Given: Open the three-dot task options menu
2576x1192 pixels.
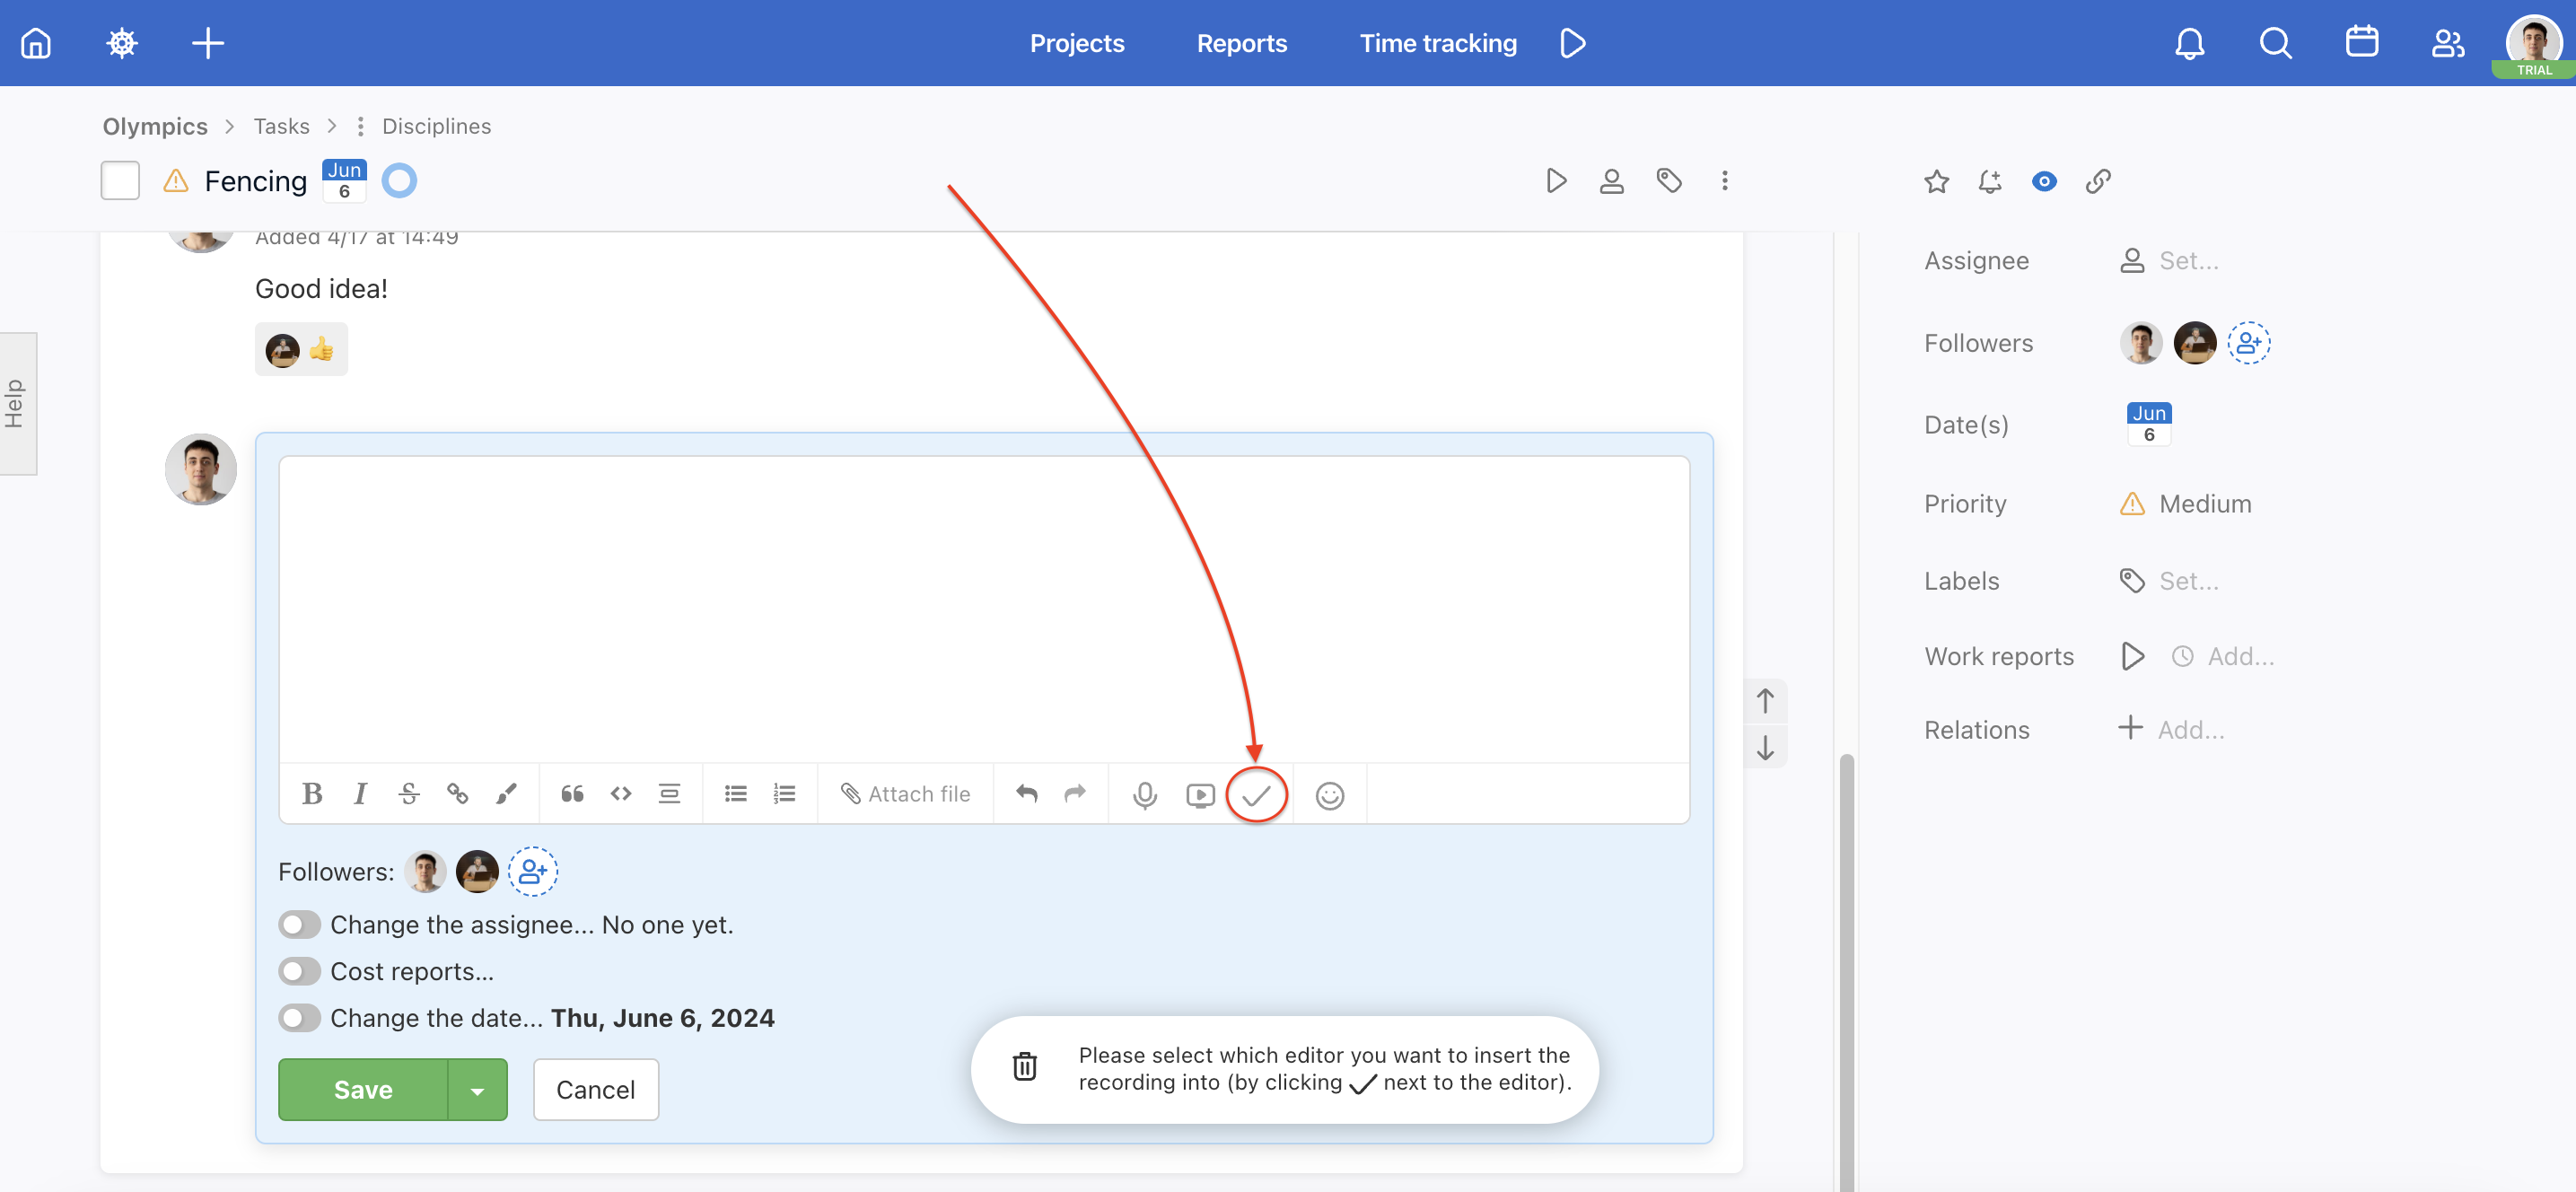Looking at the screenshot, I should [1725, 180].
